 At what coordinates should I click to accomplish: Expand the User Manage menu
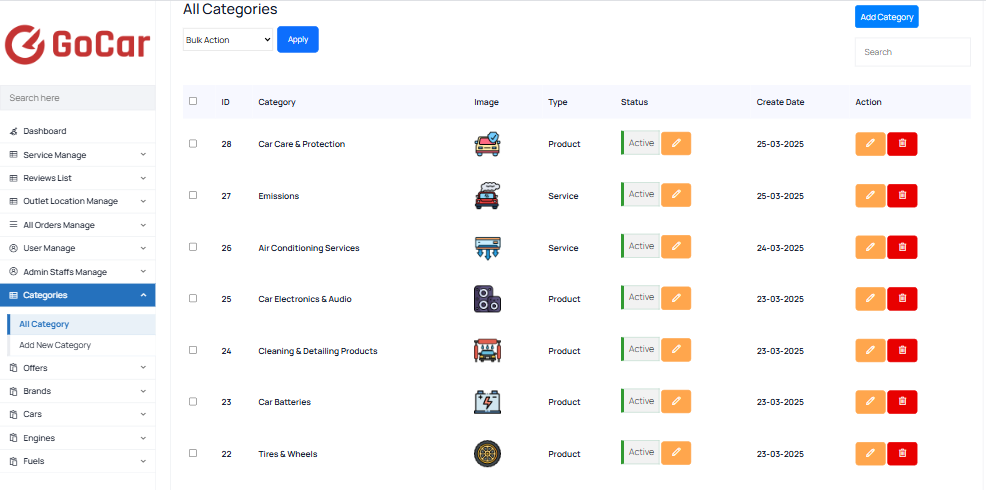(x=77, y=248)
